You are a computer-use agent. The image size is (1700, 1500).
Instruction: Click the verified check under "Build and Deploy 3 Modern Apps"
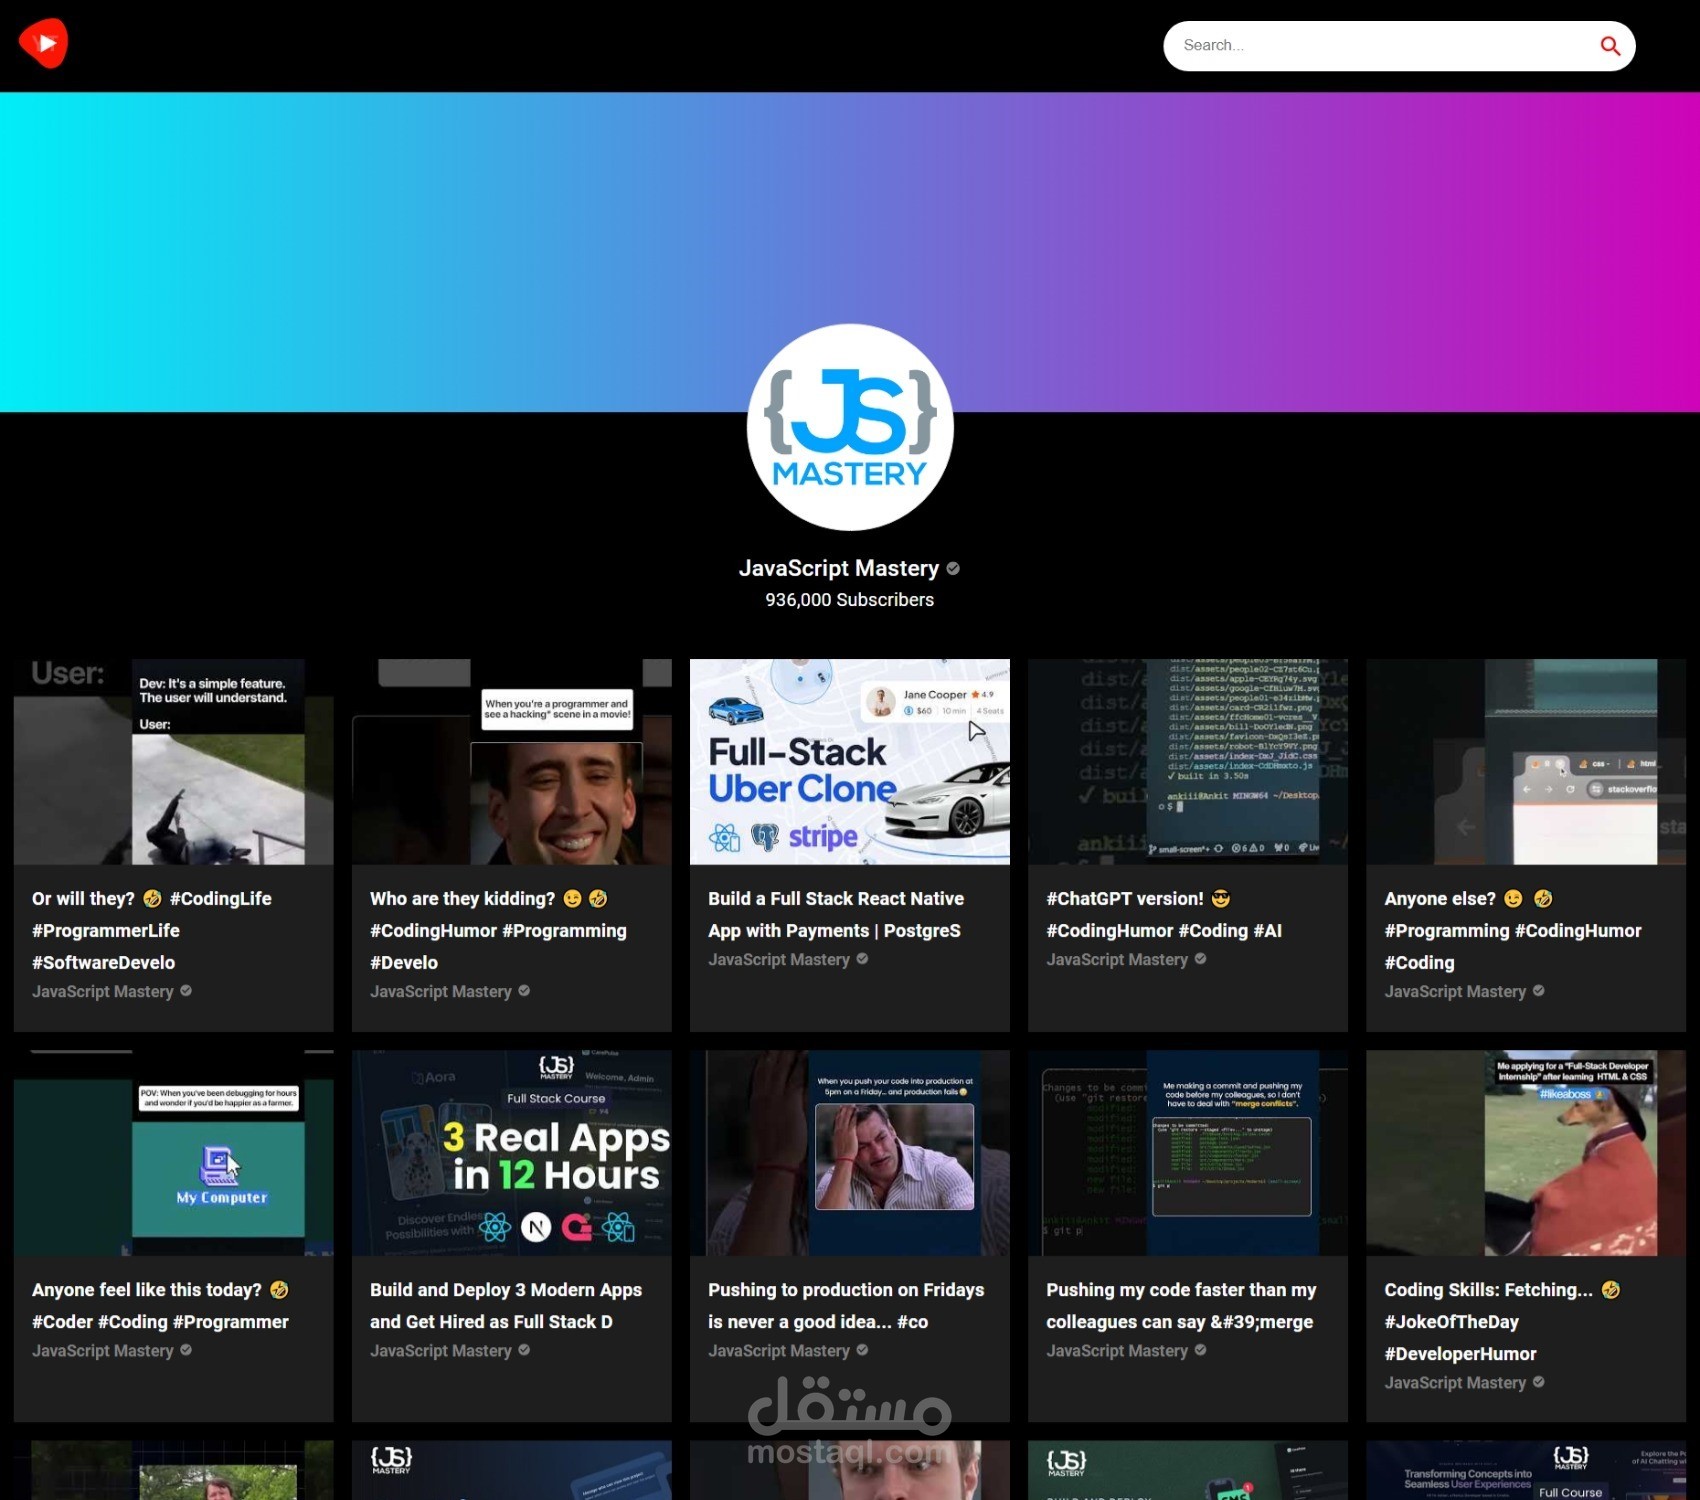tap(524, 1350)
